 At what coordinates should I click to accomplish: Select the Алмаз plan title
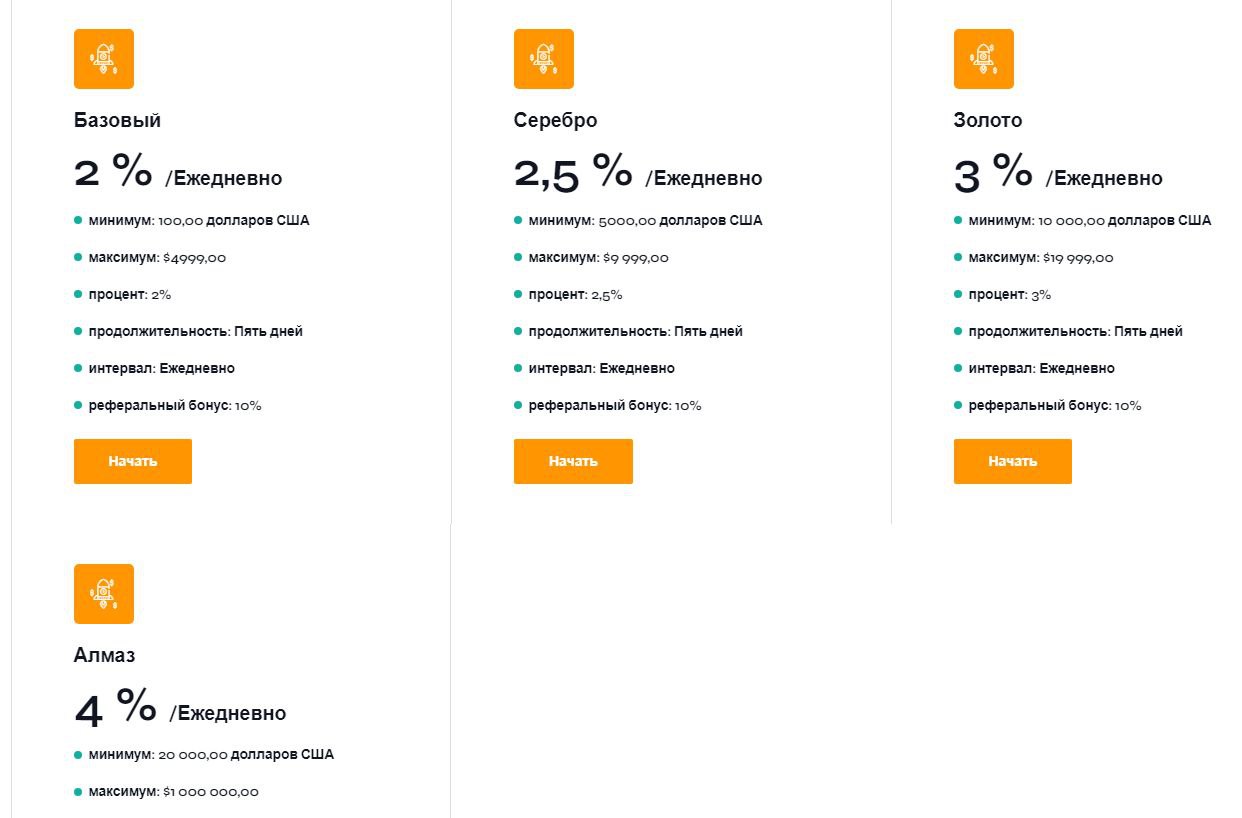[x=104, y=656]
